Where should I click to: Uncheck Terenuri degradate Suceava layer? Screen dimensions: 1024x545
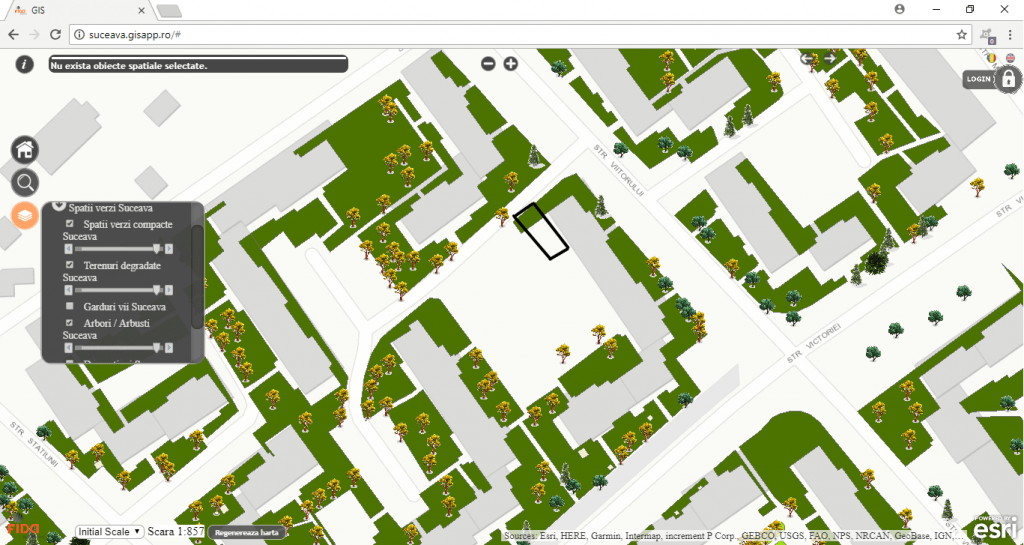[70, 265]
